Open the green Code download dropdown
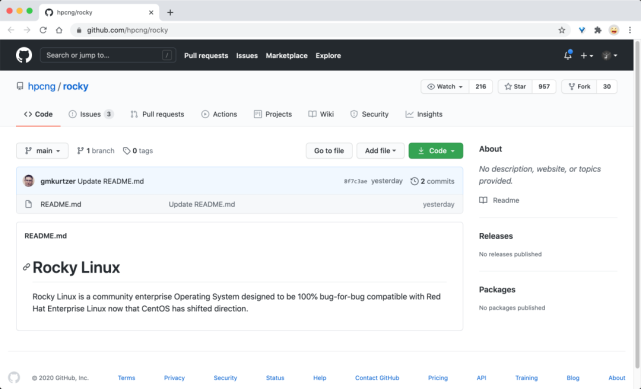Image resolution: width=641 pixels, height=389 pixels. pos(436,151)
